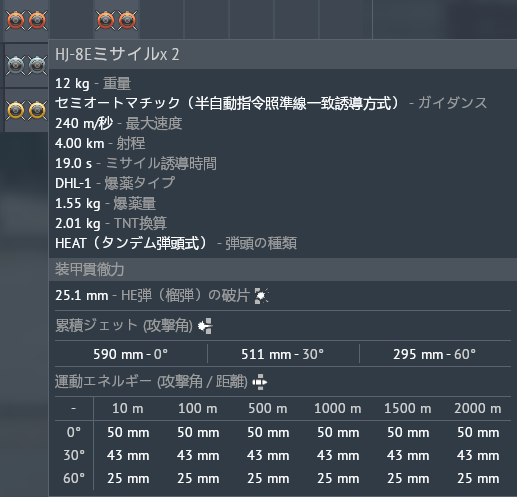
Task: Click the kinetic energy icon
Action: point(260,382)
